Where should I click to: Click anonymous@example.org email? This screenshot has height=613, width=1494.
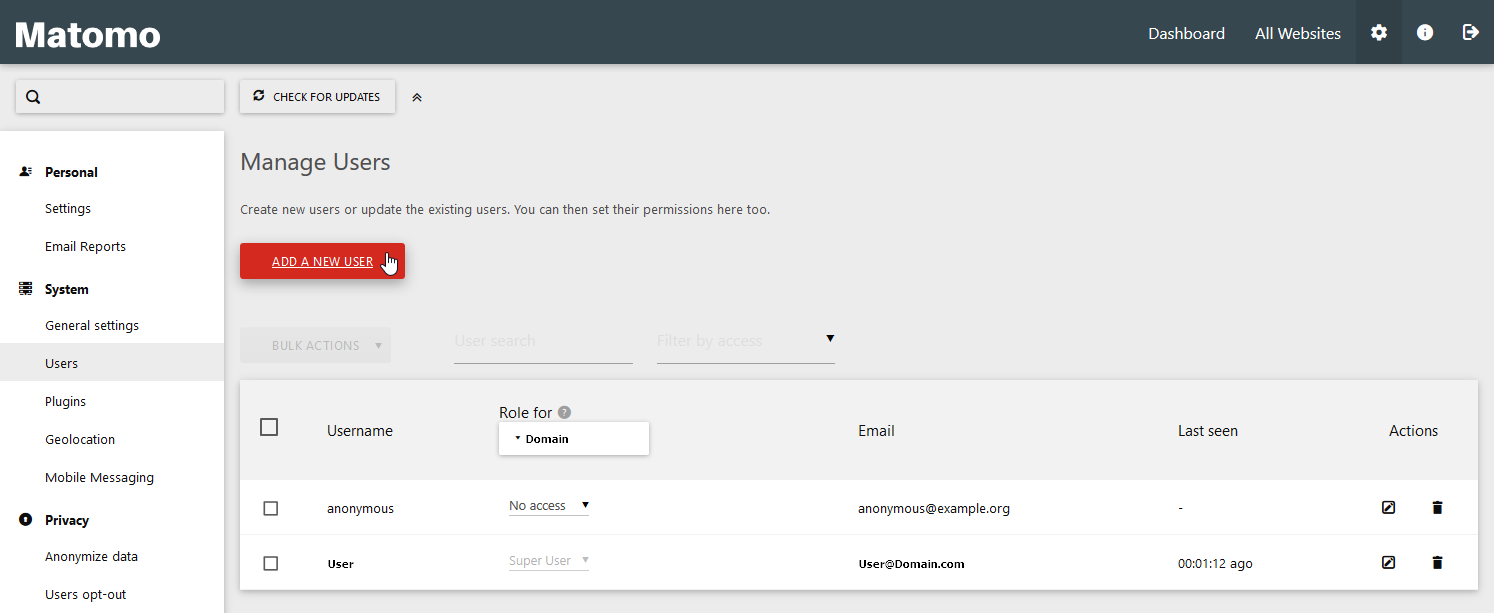pos(934,508)
